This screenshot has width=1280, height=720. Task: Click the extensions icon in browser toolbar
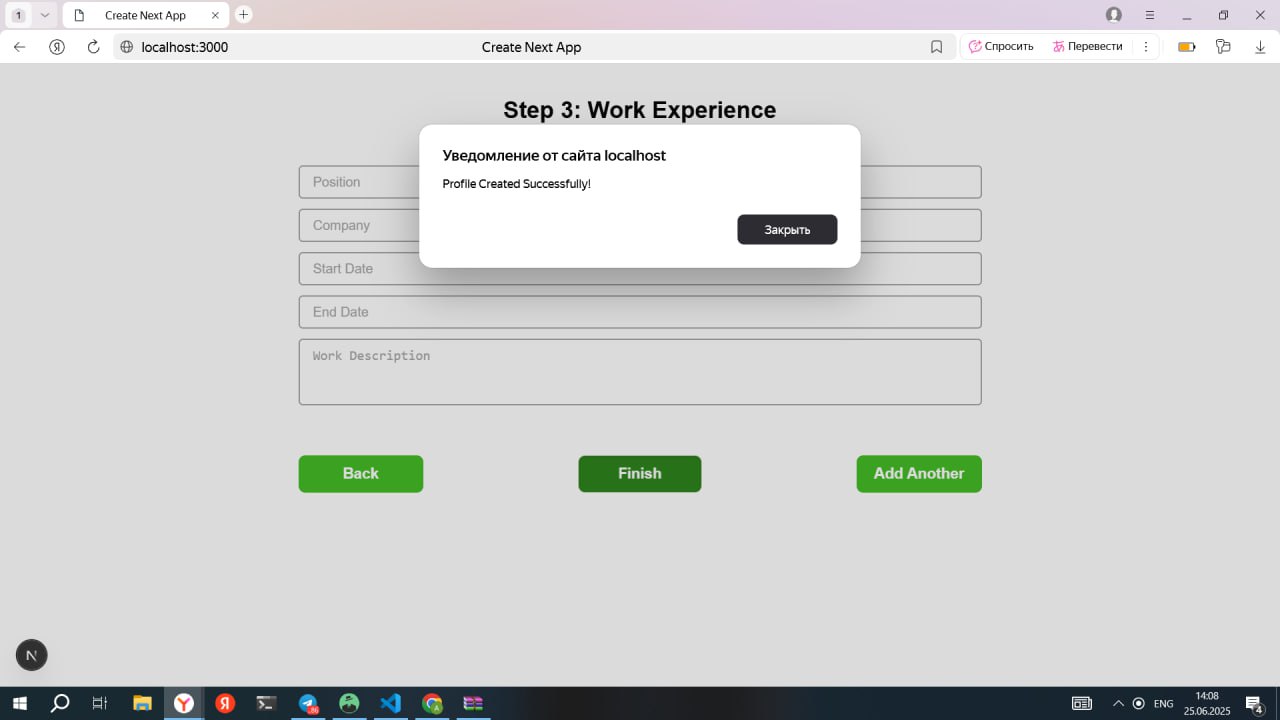[x=1223, y=46]
